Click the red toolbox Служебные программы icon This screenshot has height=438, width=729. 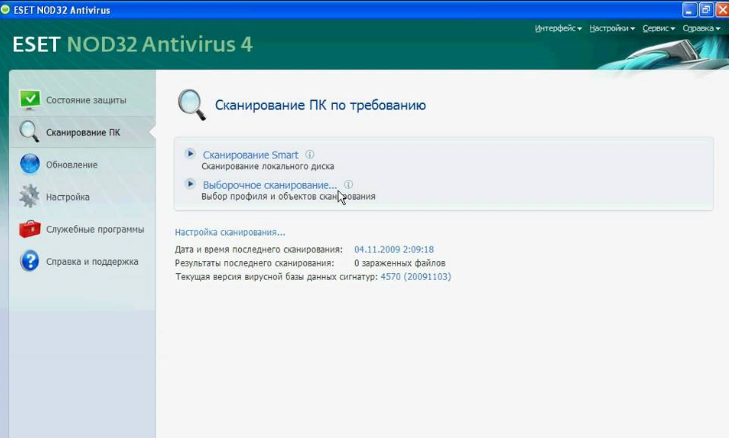[x=30, y=229]
